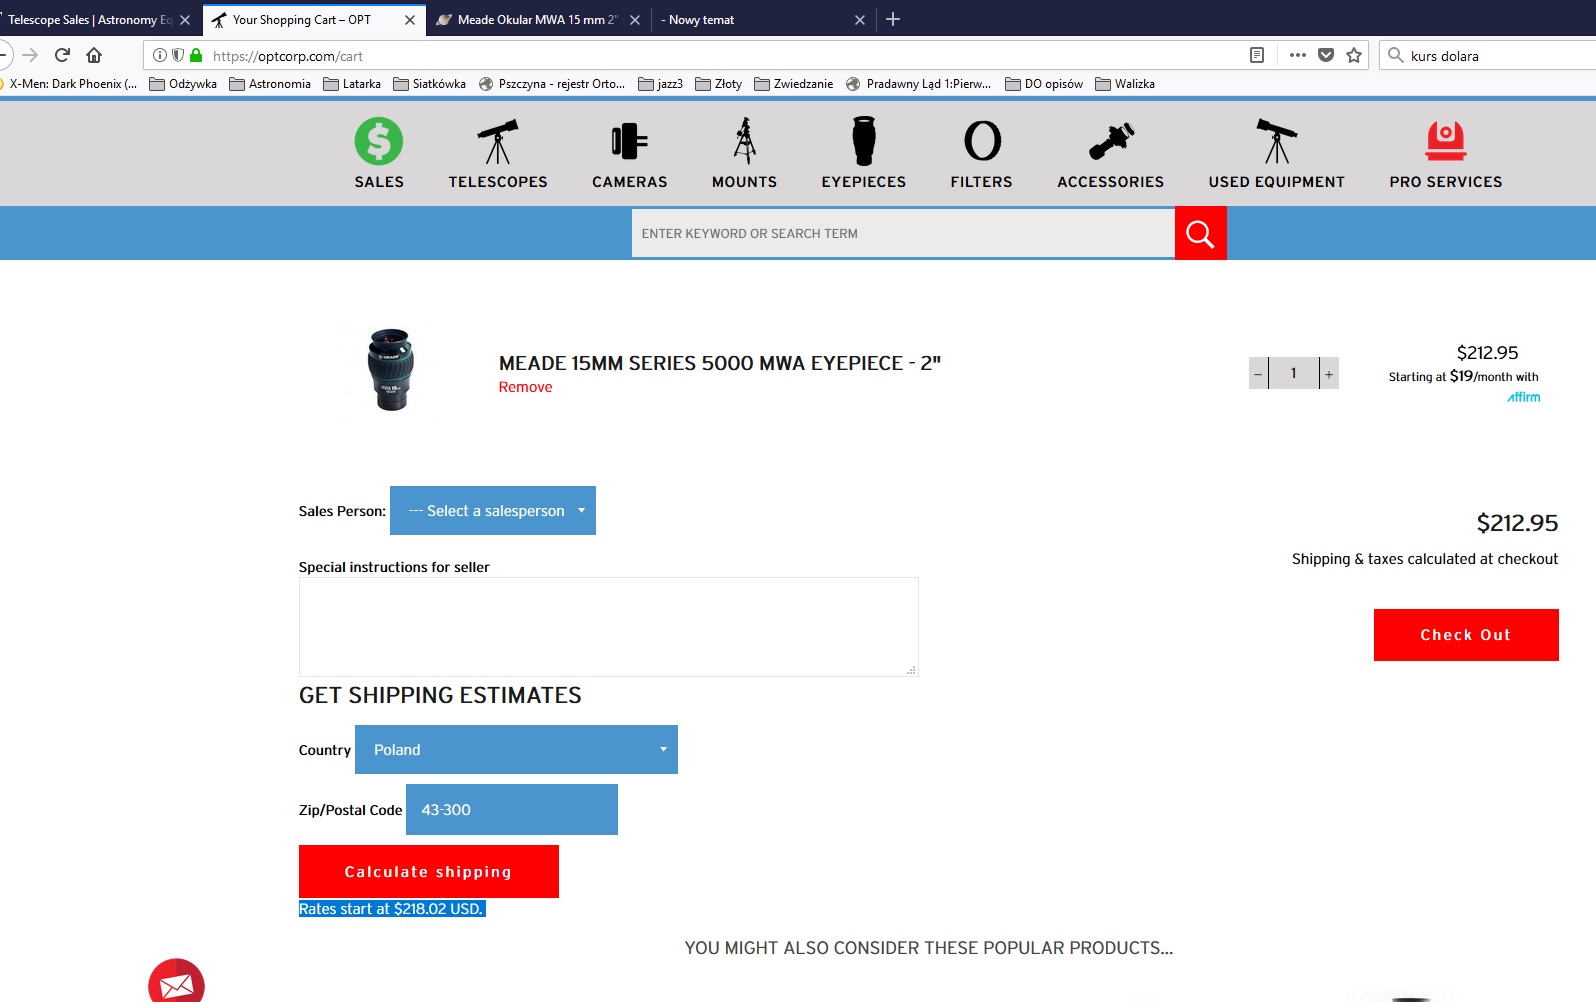Screen dimensions: 1596x1002
Task: Click the Rates start at $218.02 USD text
Action: click(x=392, y=909)
